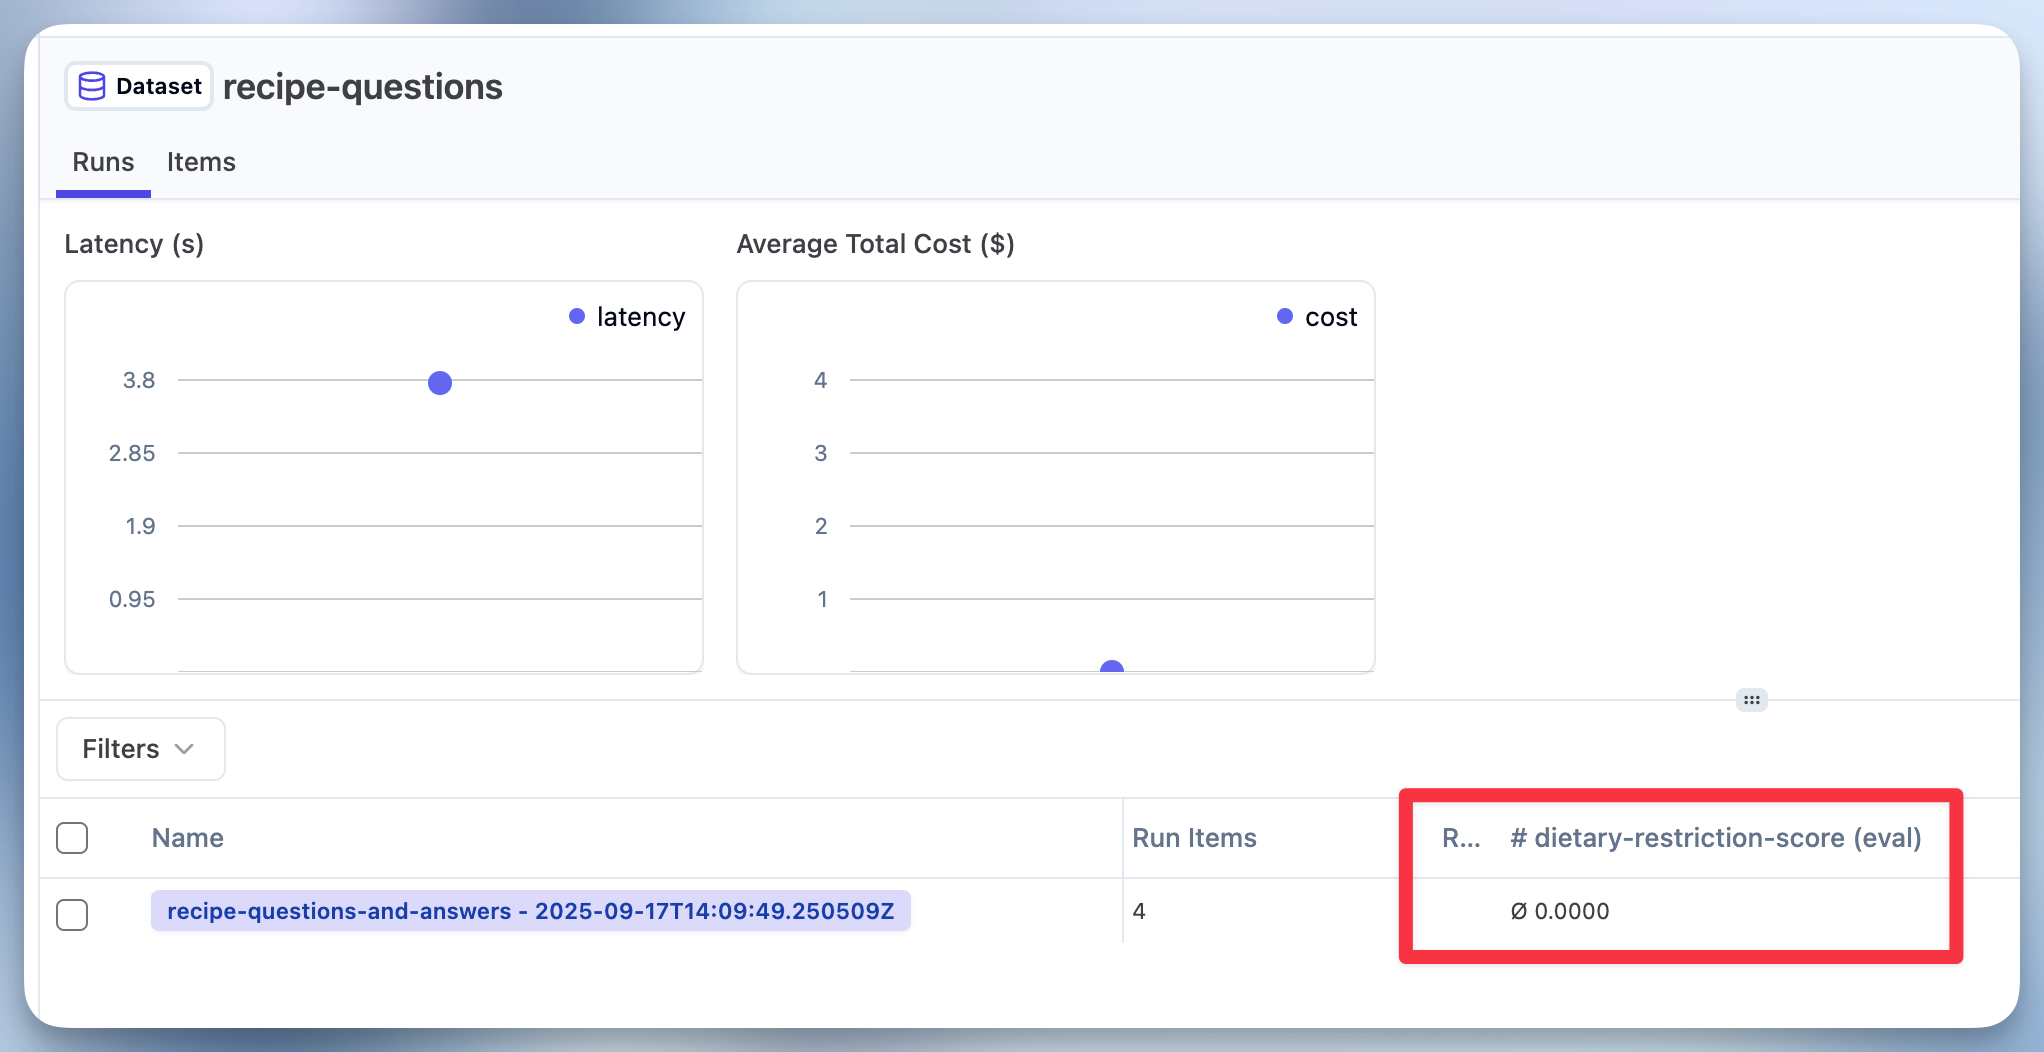Toggle the select-all checkbox in the table header
Screen dimensions: 2044x1052
click(x=71, y=838)
